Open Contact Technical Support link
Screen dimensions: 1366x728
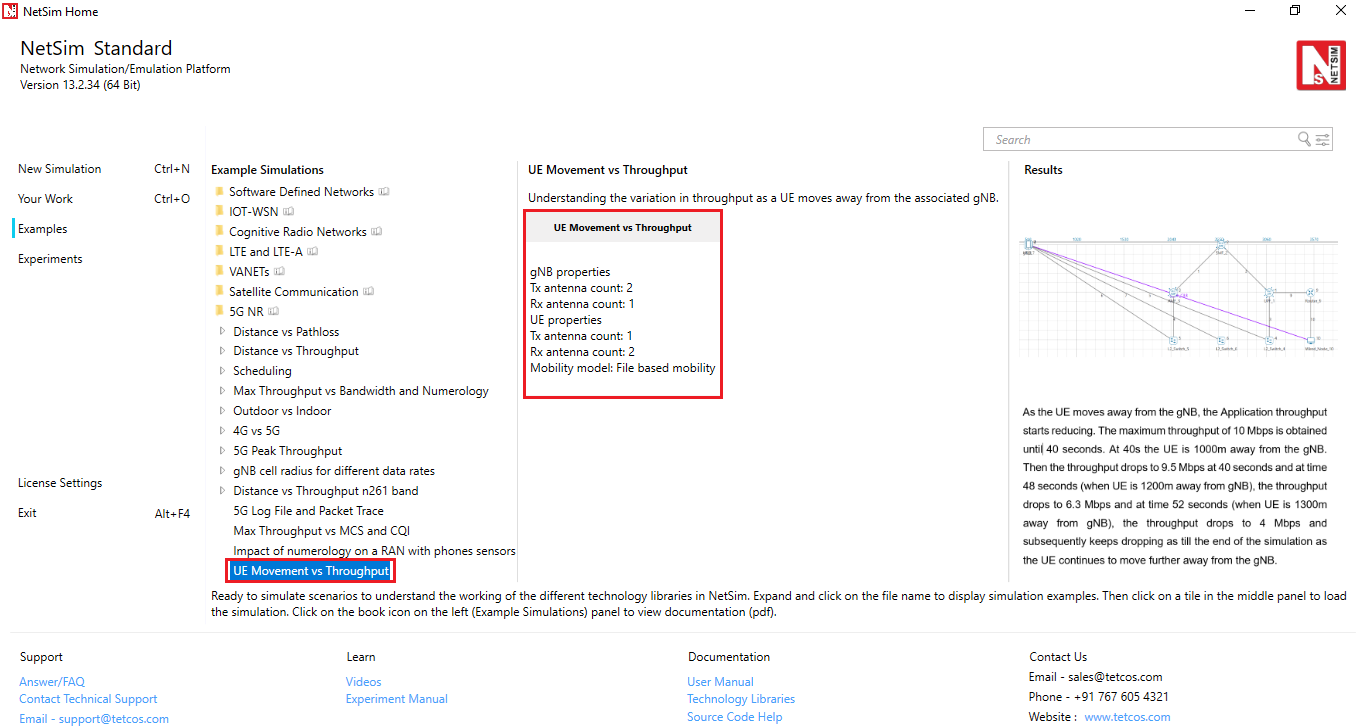click(88, 699)
